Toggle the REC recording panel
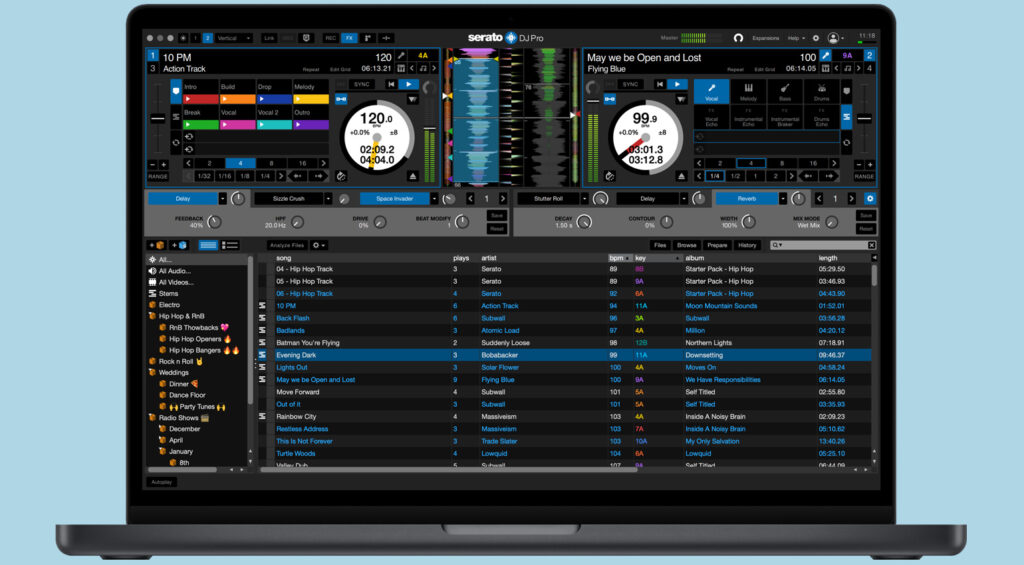 coord(330,38)
